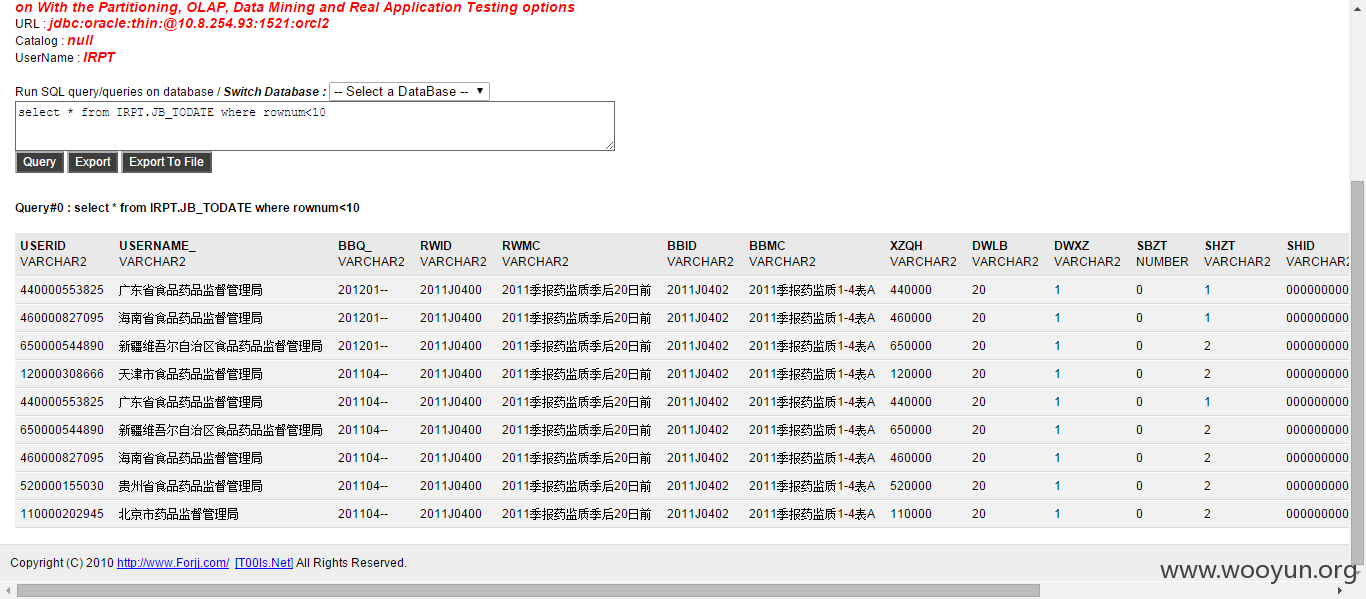Click the SHZT column header
The height and width of the screenshot is (599, 1366).
tap(1220, 246)
